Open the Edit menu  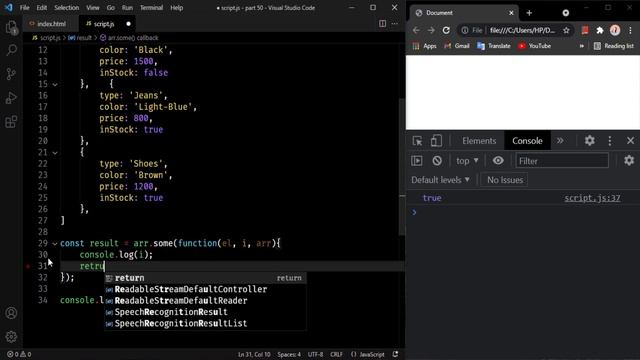42,8
